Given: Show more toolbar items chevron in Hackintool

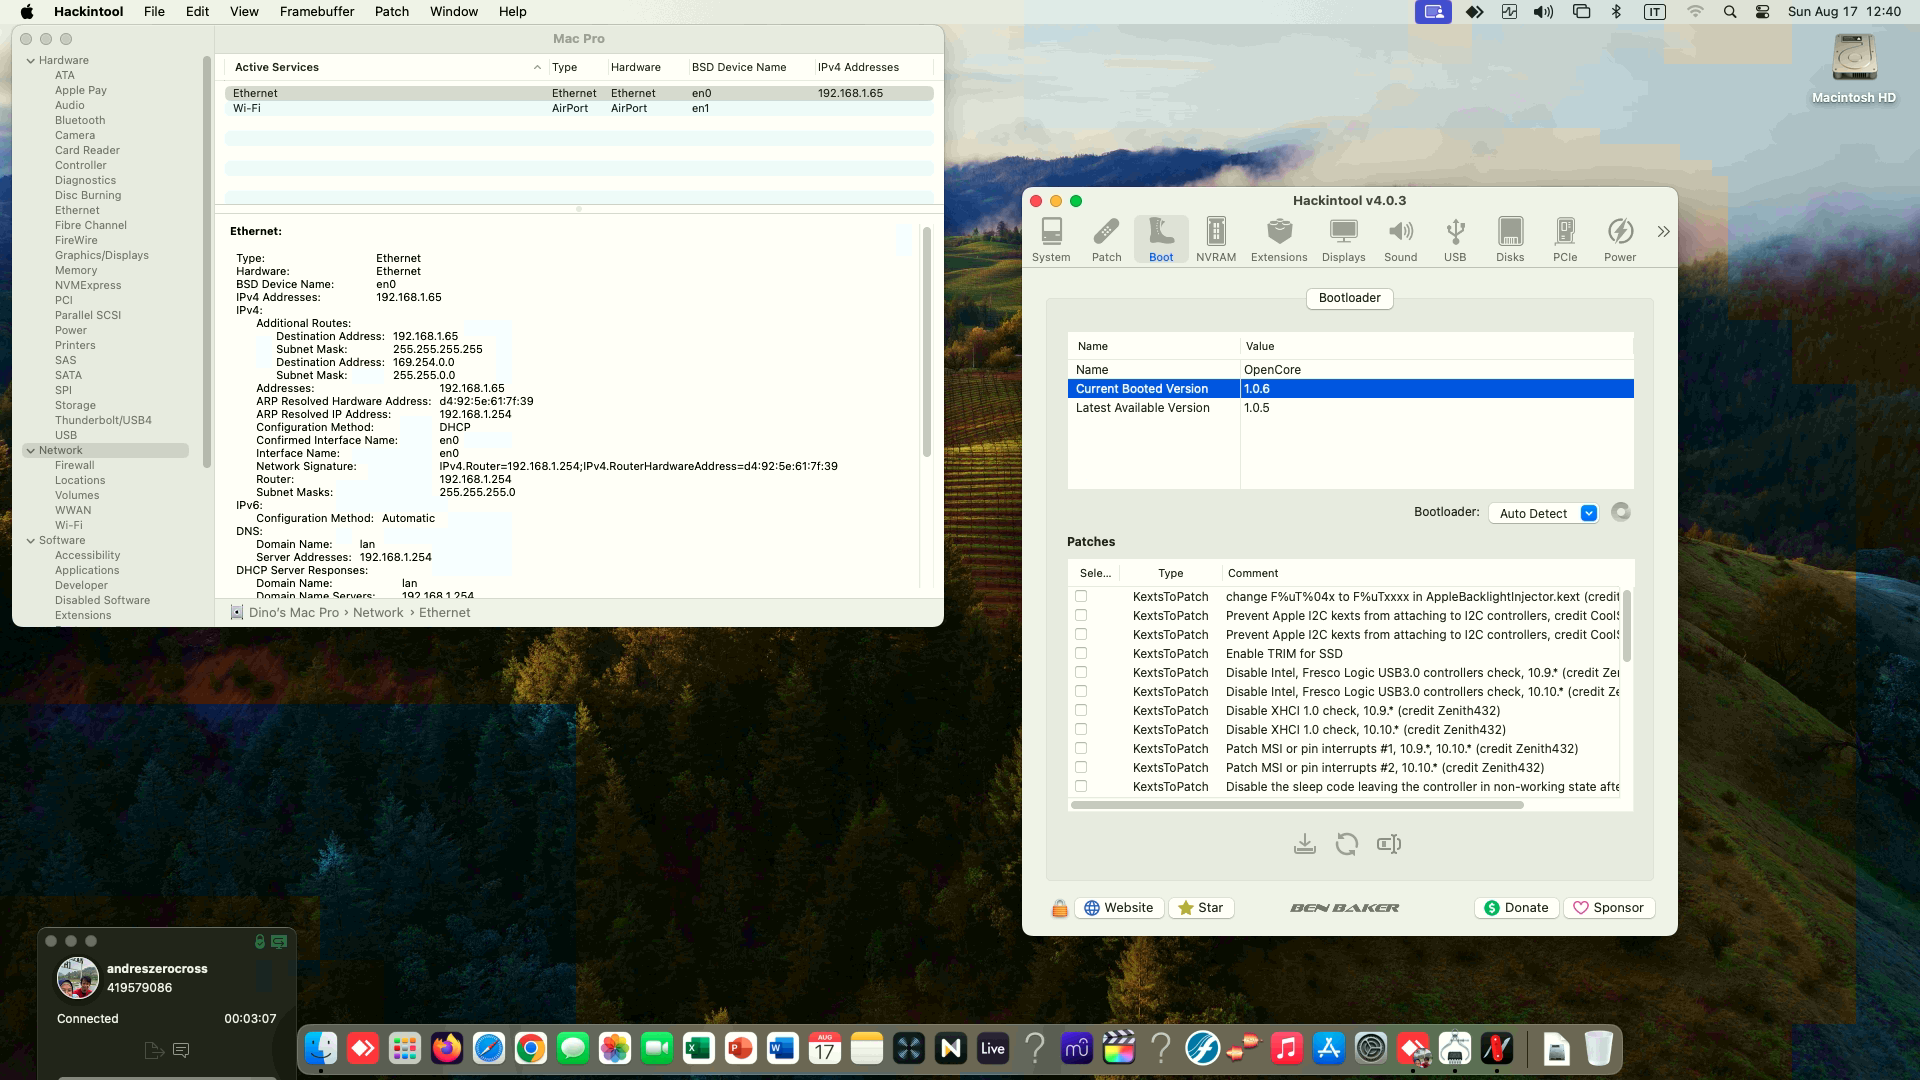Looking at the screenshot, I should point(1663,232).
